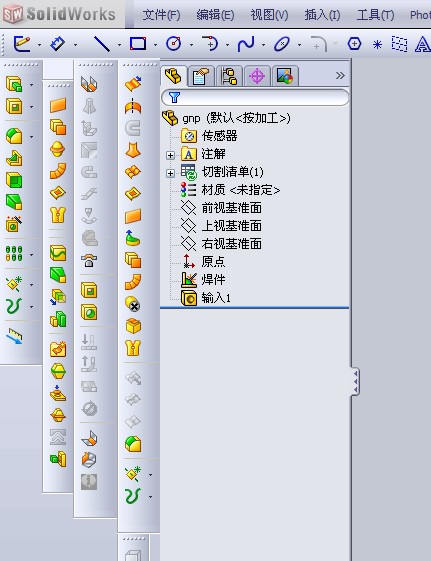Open the 编辑(E) menu

[x=215, y=15]
